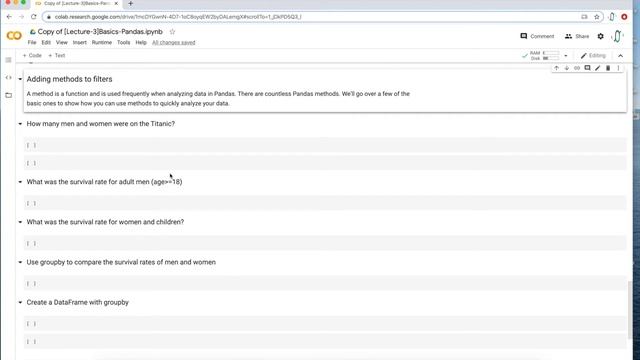This screenshot has width=640, height=360.
Task: Collapse the 'Adding methods to filters' section
Action: 20,79
